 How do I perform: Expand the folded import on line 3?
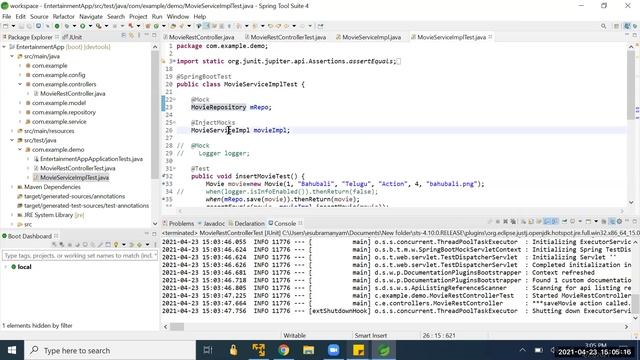click(x=174, y=61)
